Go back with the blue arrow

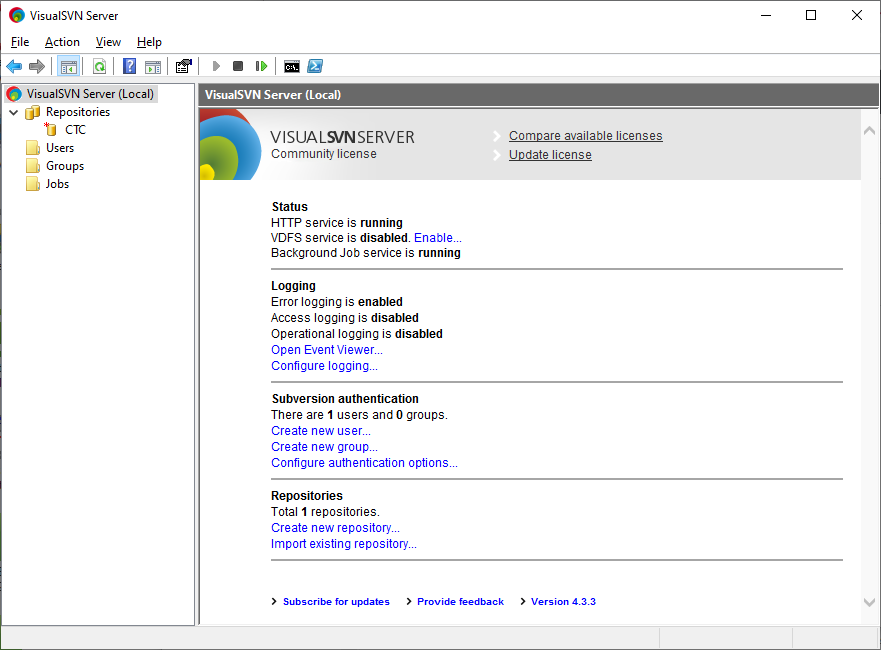(x=14, y=66)
